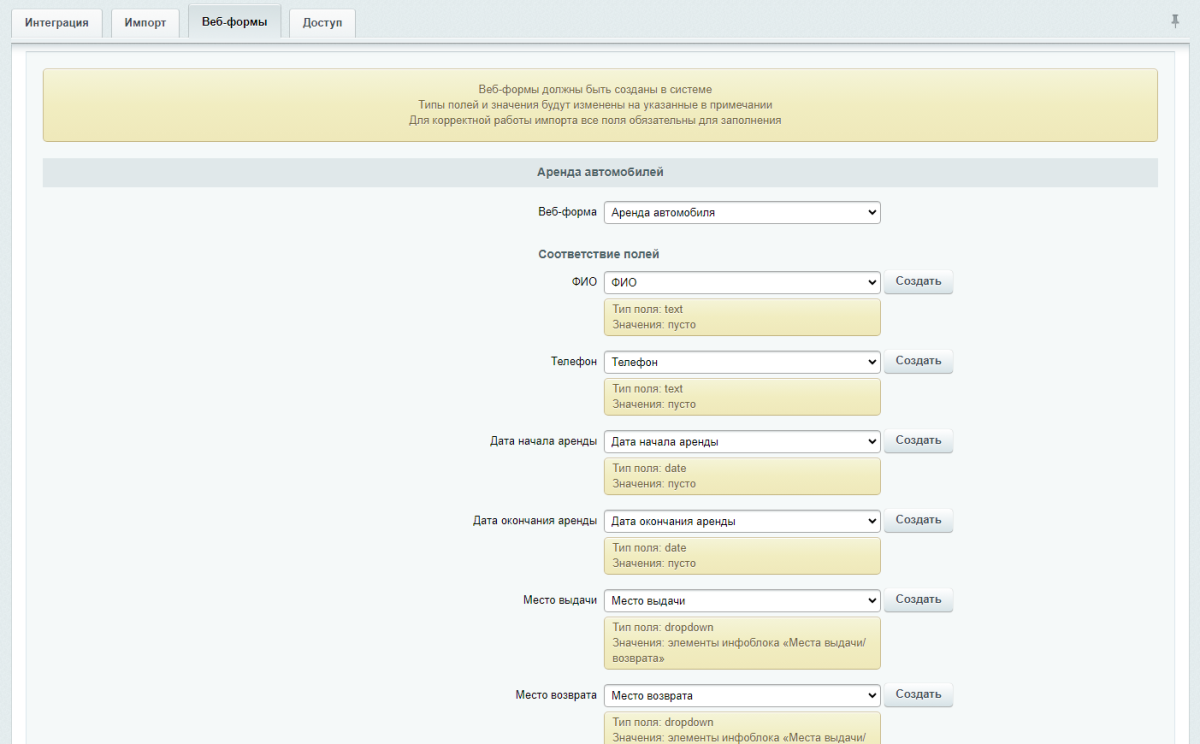1200x744 pixels.
Task: Go to the Доступ tab
Action: click(321, 22)
